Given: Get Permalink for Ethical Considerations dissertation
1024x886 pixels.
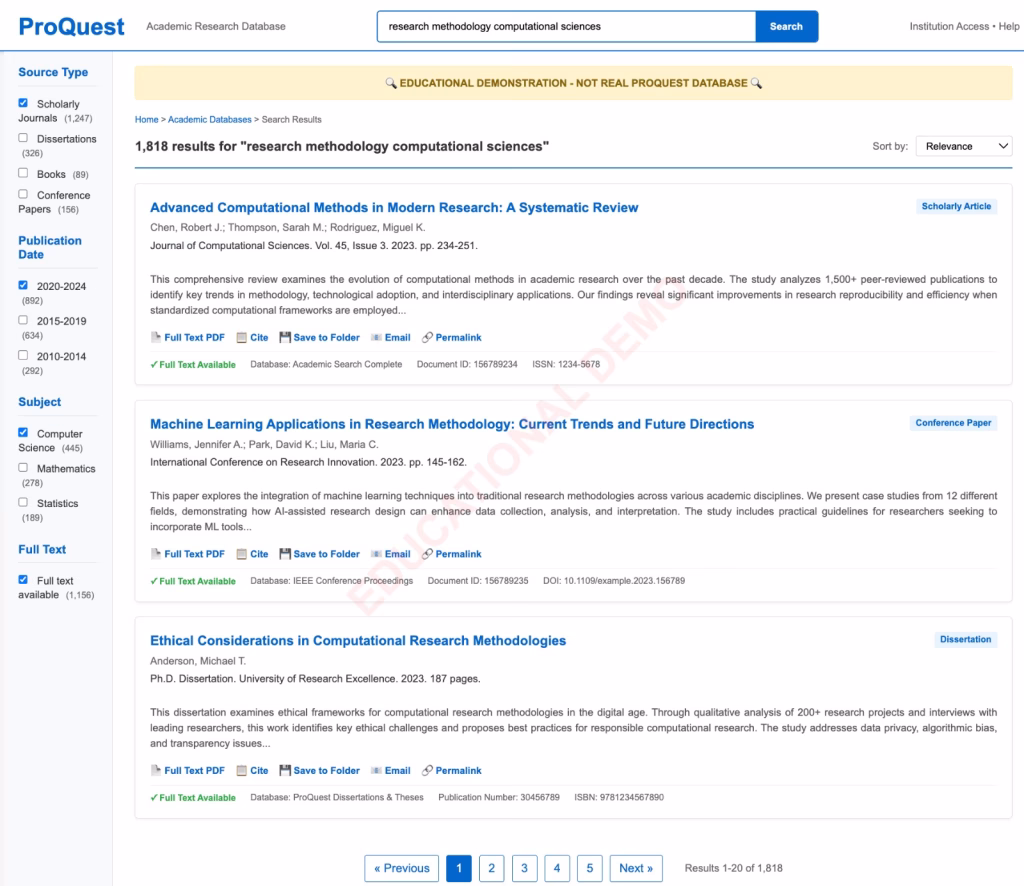Looking at the screenshot, I should pyautogui.click(x=451, y=771).
